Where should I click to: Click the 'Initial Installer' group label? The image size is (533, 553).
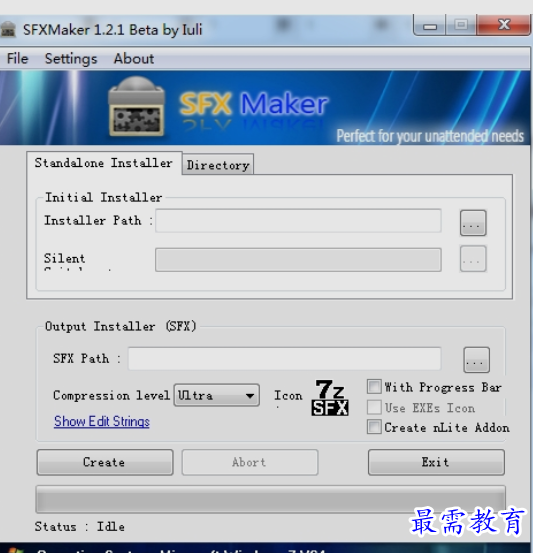(104, 198)
